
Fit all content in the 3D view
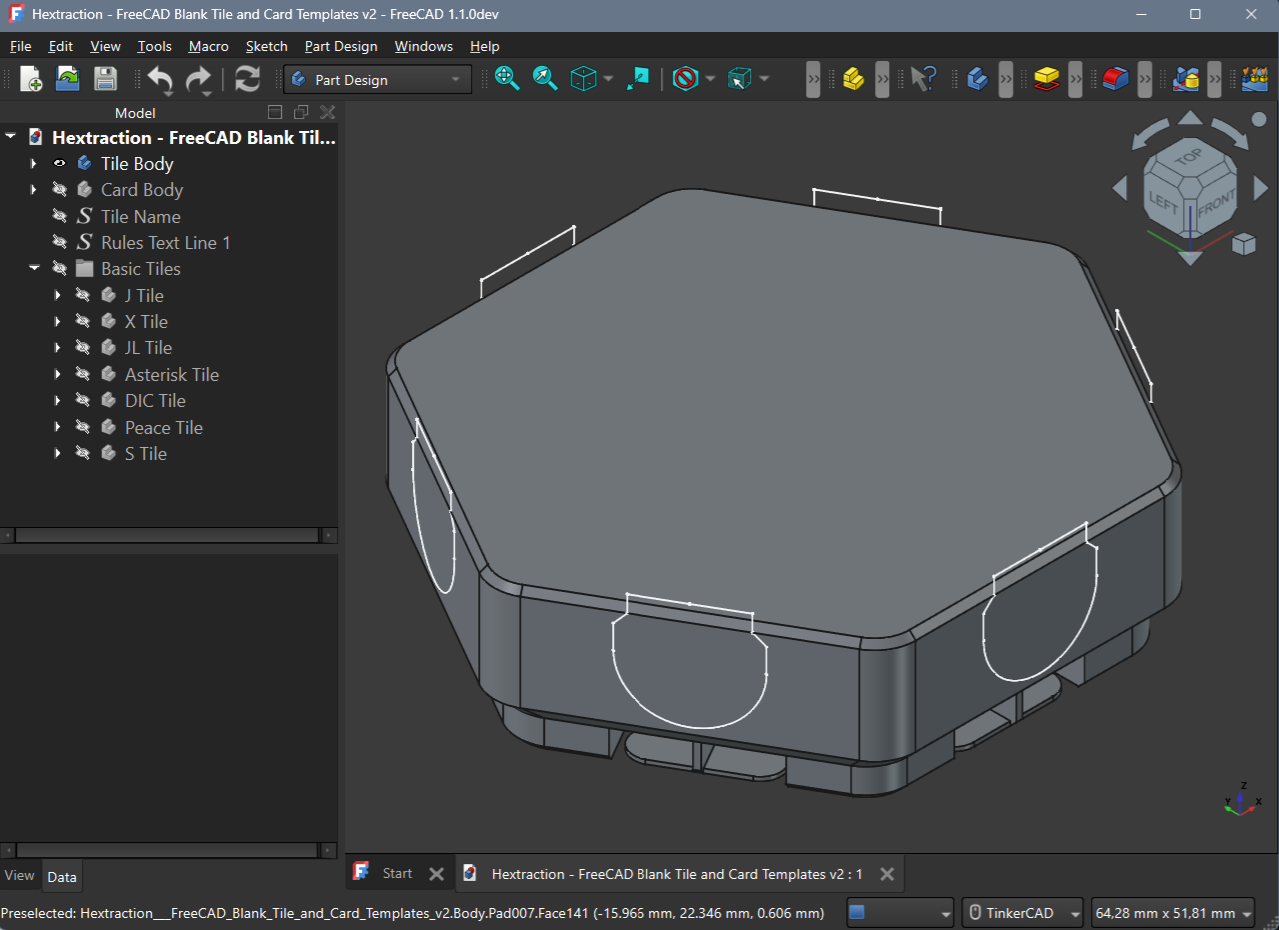(507, 79)
